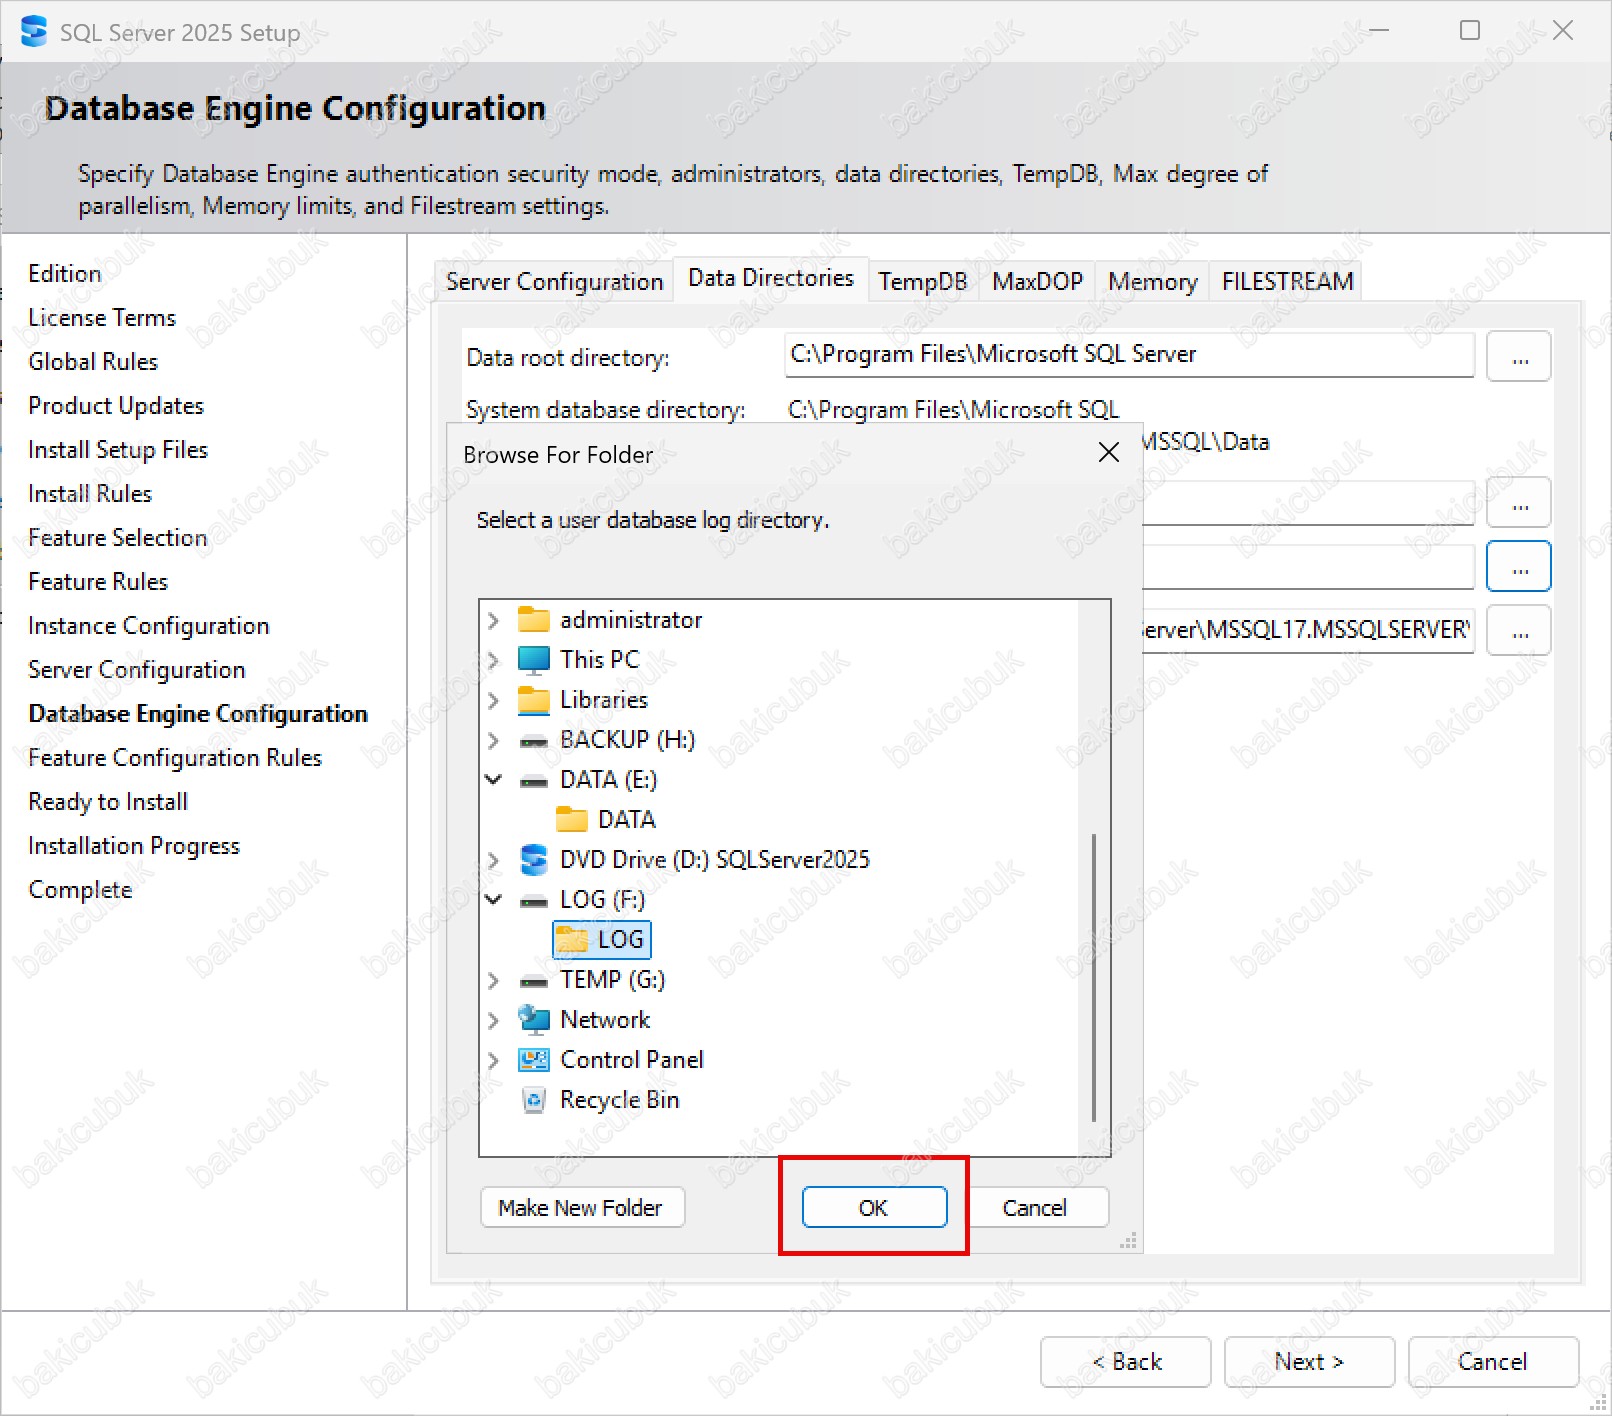The image size is (1612, 1416).
Task: Select the BACKUP (H:) drive icon
Action: click(x=534, y=741)
